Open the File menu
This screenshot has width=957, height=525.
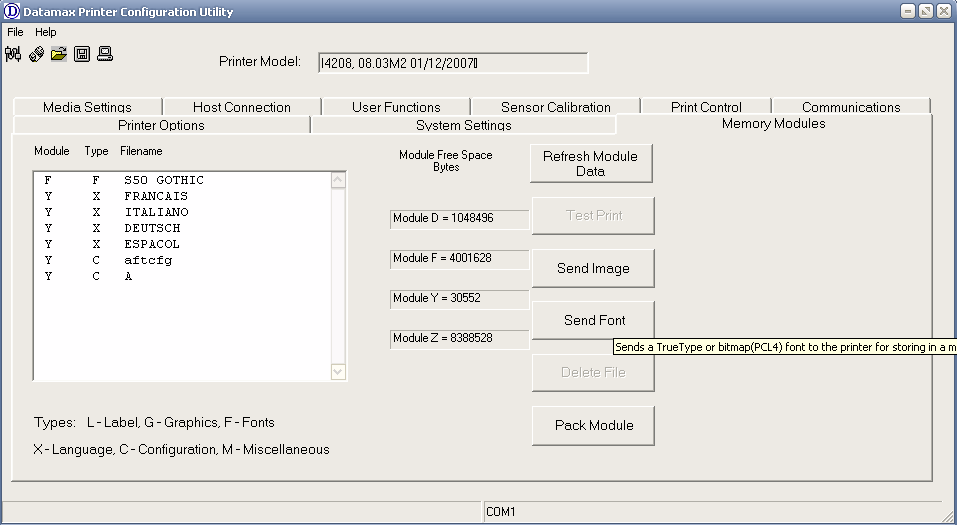coord(15,32)
